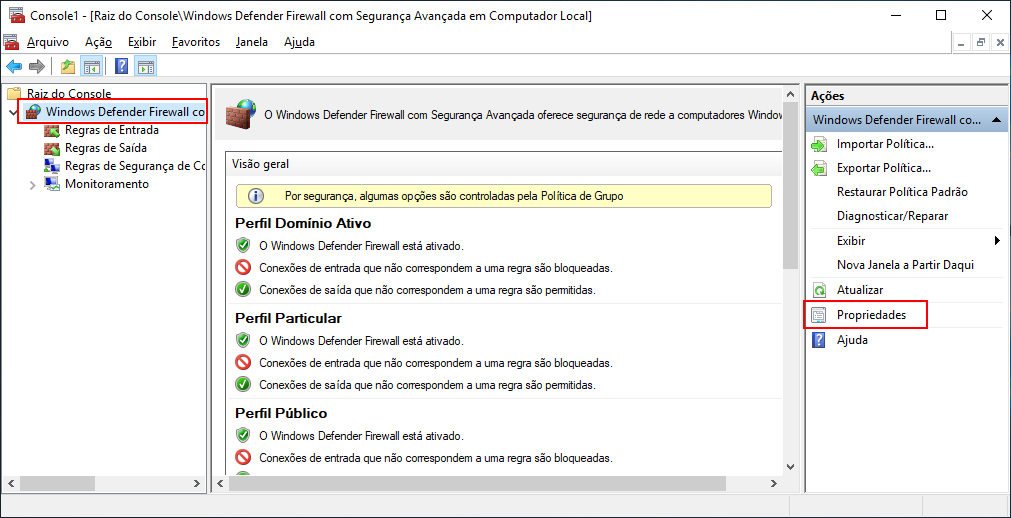Click the Back arrow toolbar icon
The height and width of the screenshot is (518, 1011).
[x=14, y=66]
